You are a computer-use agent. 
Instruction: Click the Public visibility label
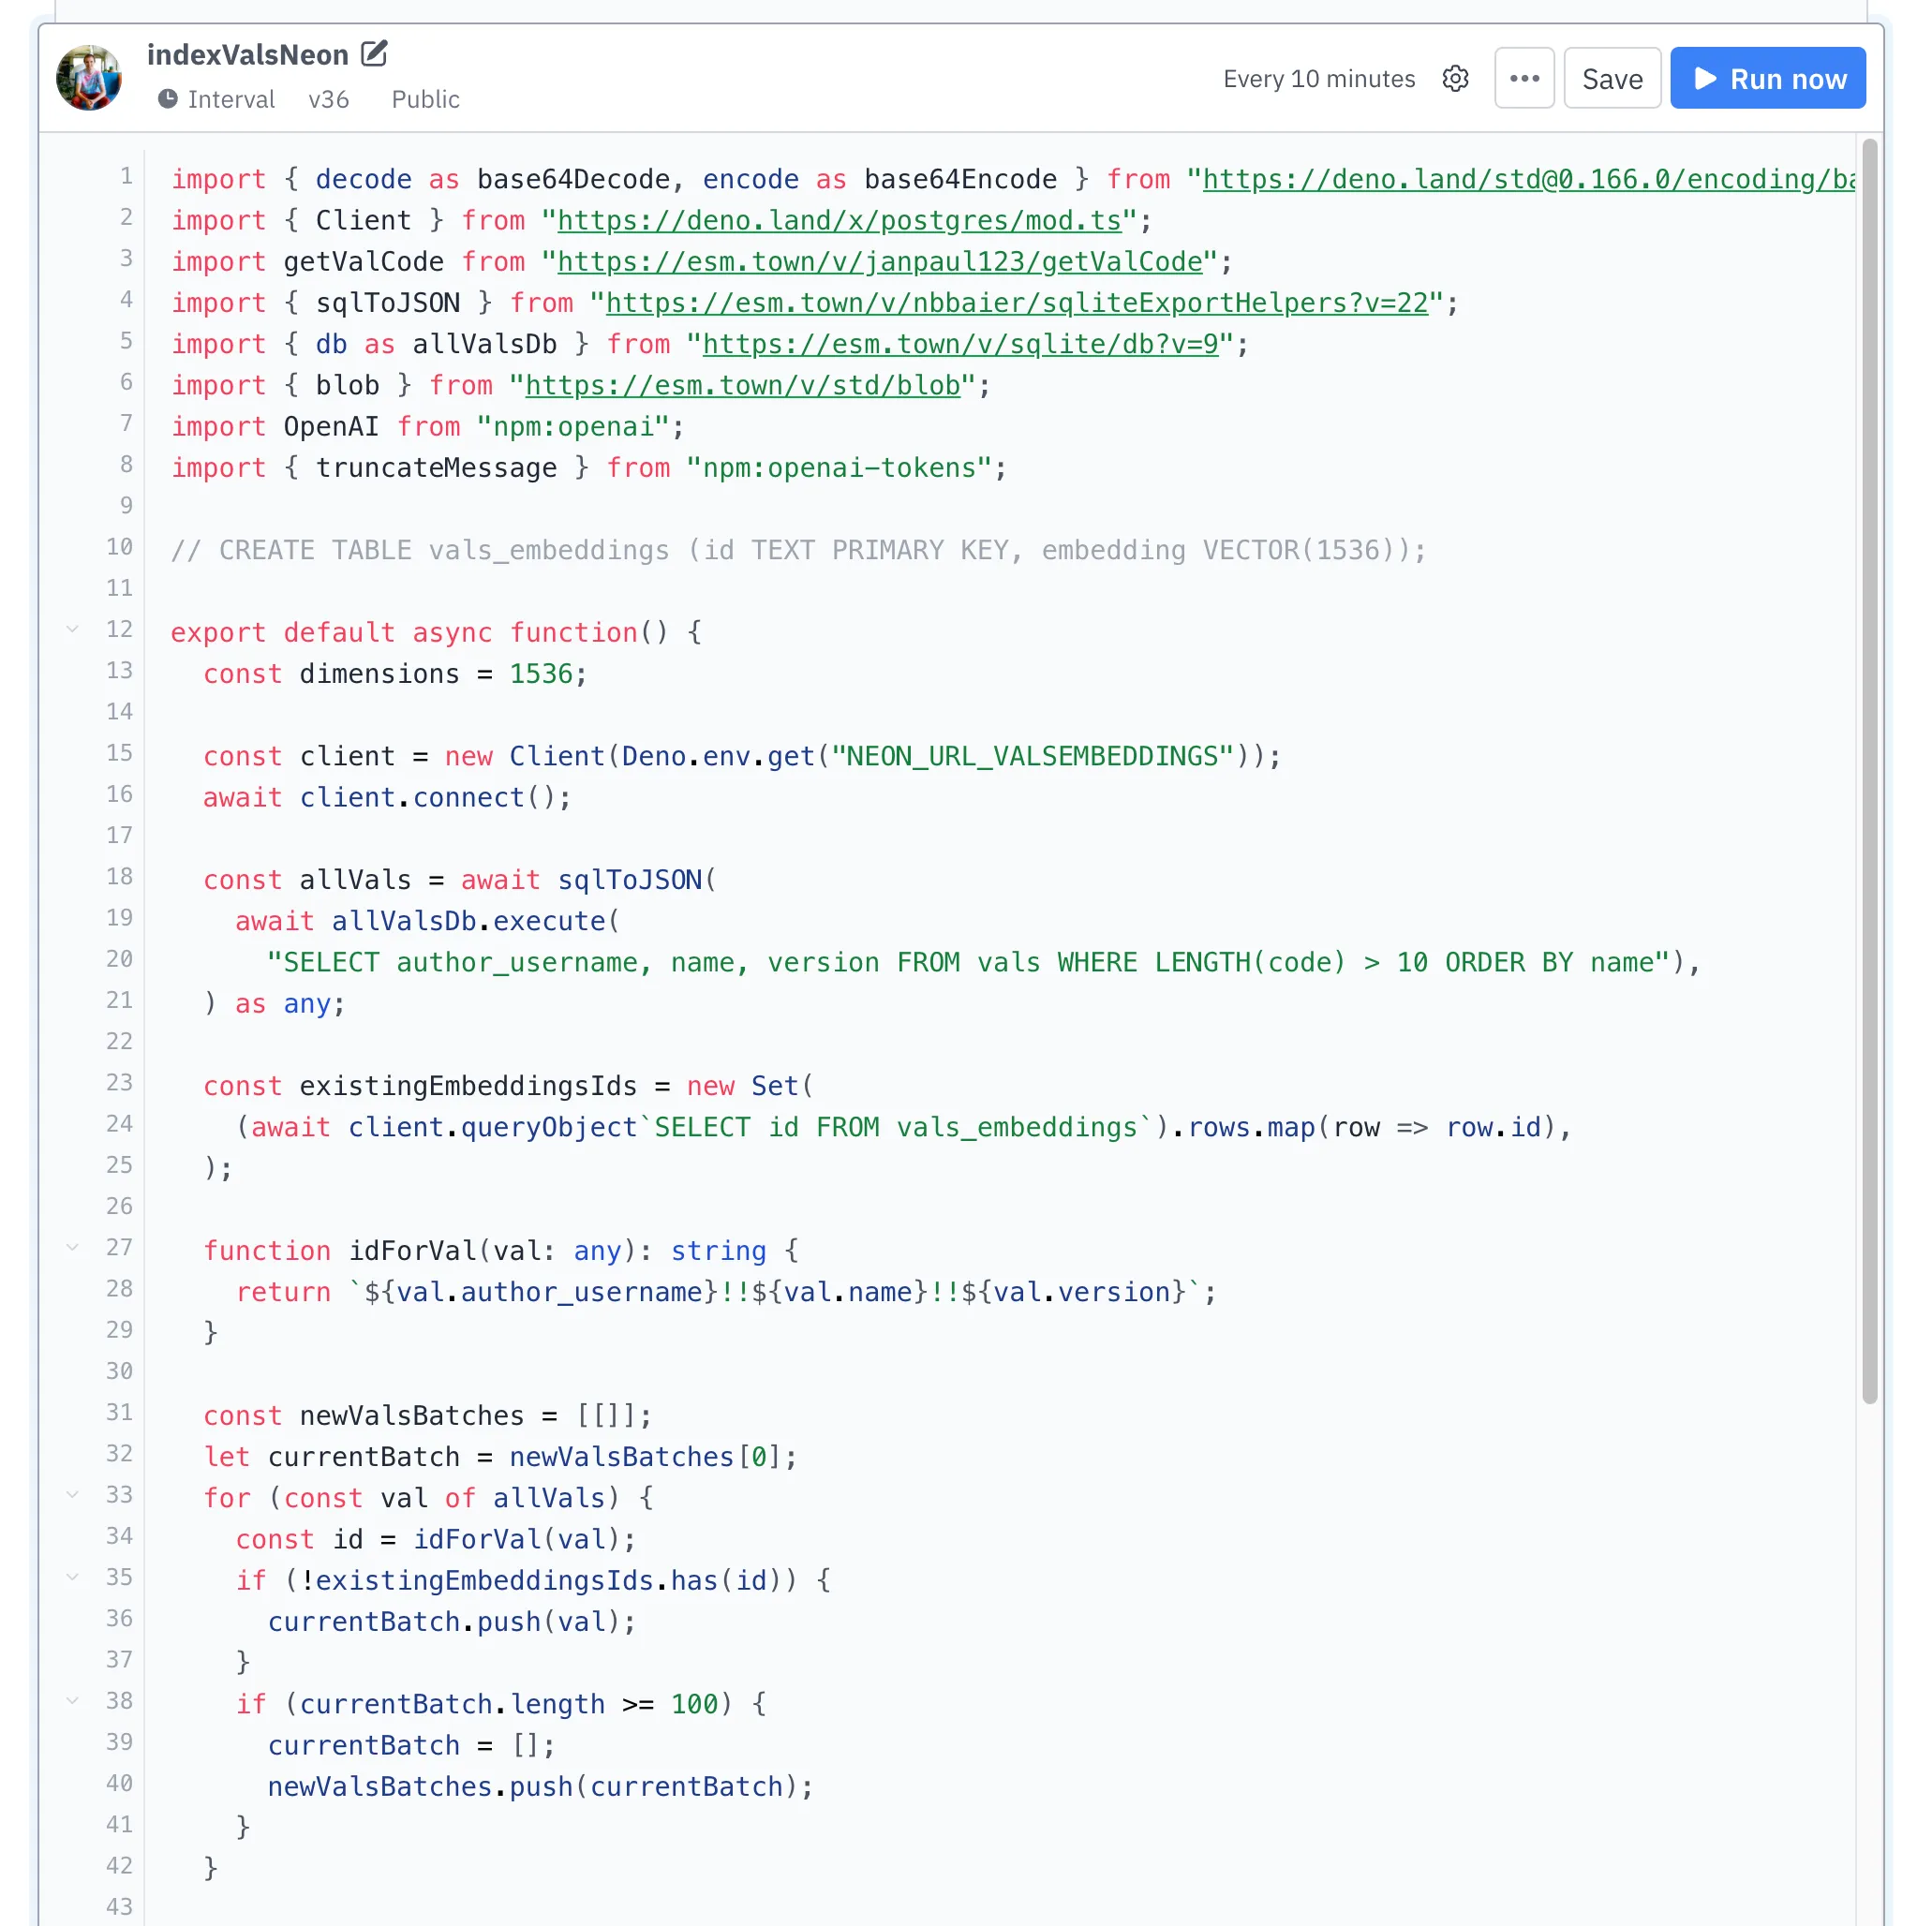coord(425,99)
